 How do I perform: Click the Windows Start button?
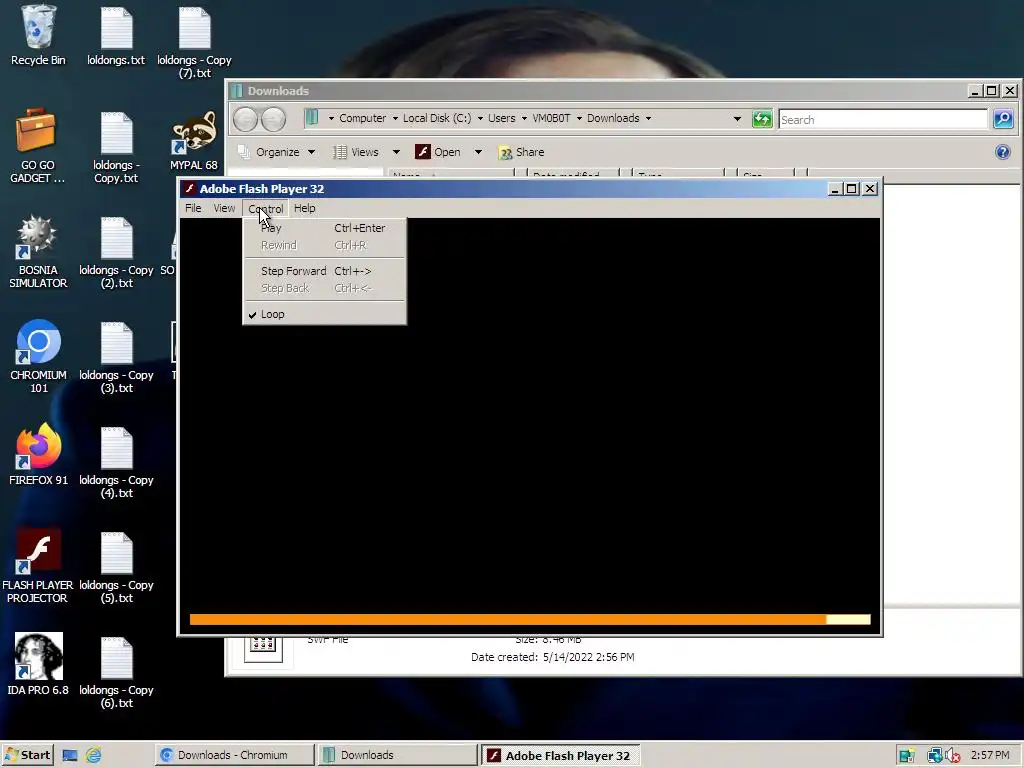pos(27,756)
